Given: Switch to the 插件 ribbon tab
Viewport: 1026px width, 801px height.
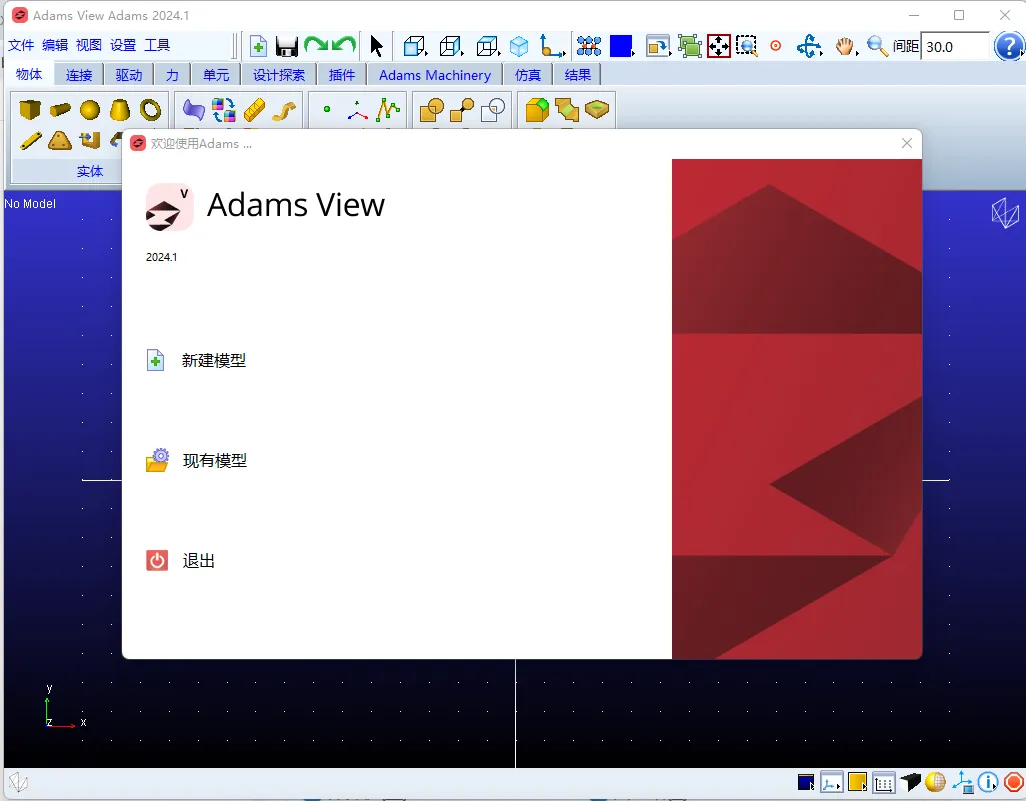Looking at the screenshot, I should [x=342, y=75].
